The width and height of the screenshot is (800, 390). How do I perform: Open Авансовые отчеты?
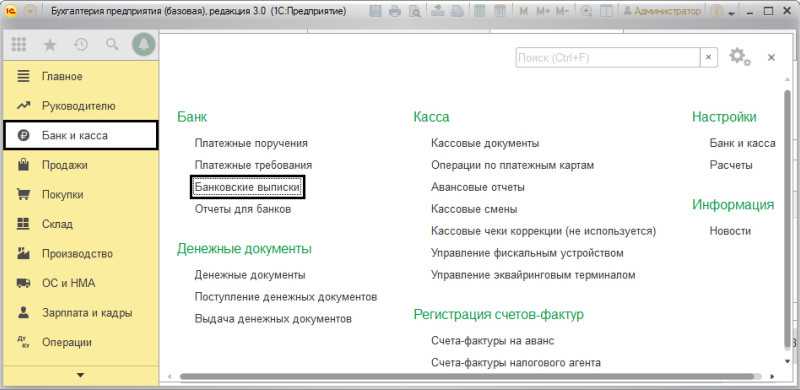coord(478,187)
